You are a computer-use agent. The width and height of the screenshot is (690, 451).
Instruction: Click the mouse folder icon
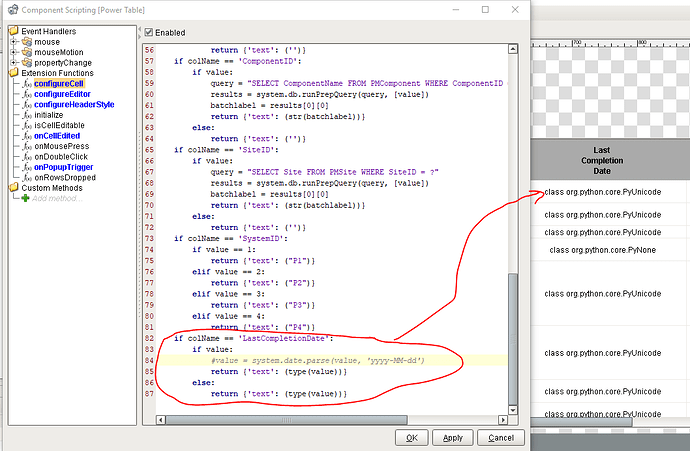[27, 41]
